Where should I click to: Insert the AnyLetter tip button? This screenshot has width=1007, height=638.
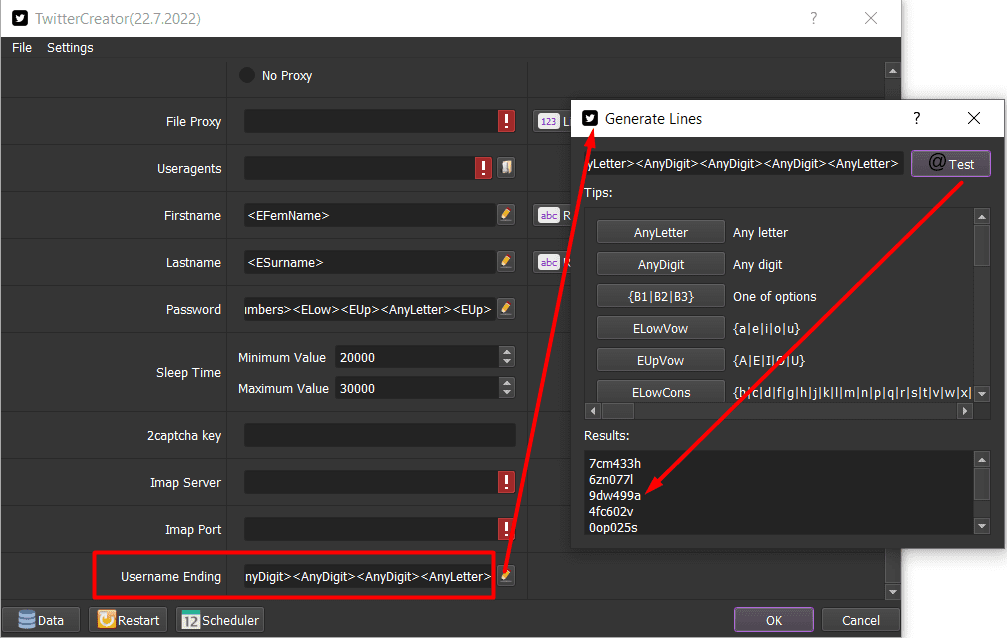coord(661,232)
